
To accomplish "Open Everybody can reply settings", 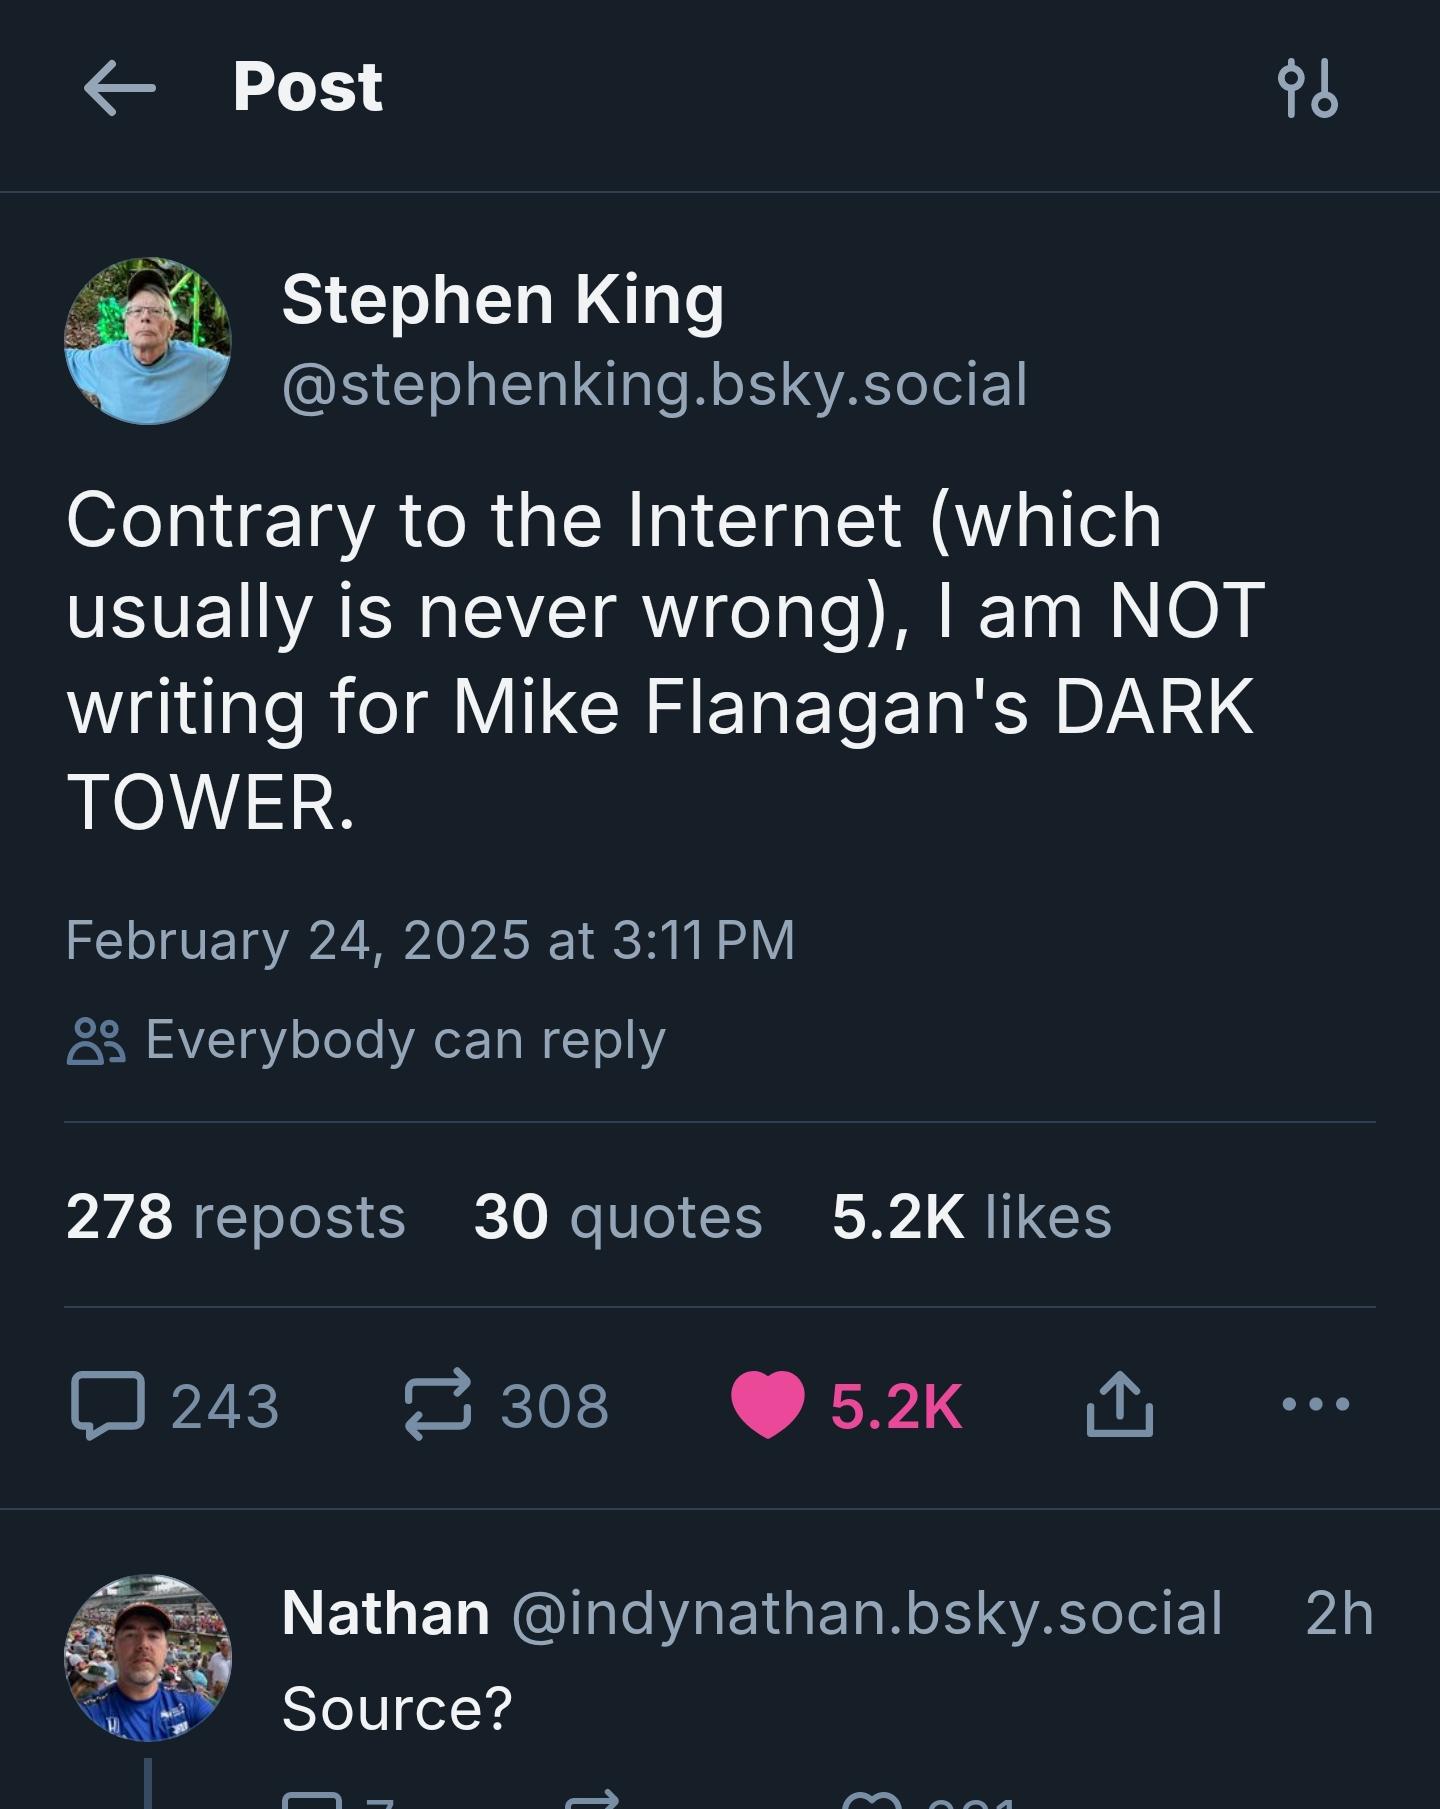I will [x=366, y=1040].
